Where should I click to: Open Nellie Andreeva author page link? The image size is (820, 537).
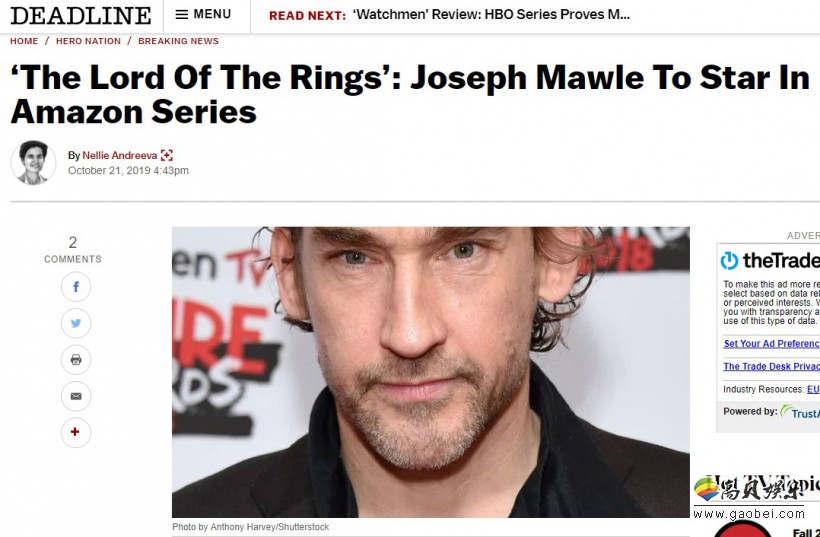click(x=120, y=155)
